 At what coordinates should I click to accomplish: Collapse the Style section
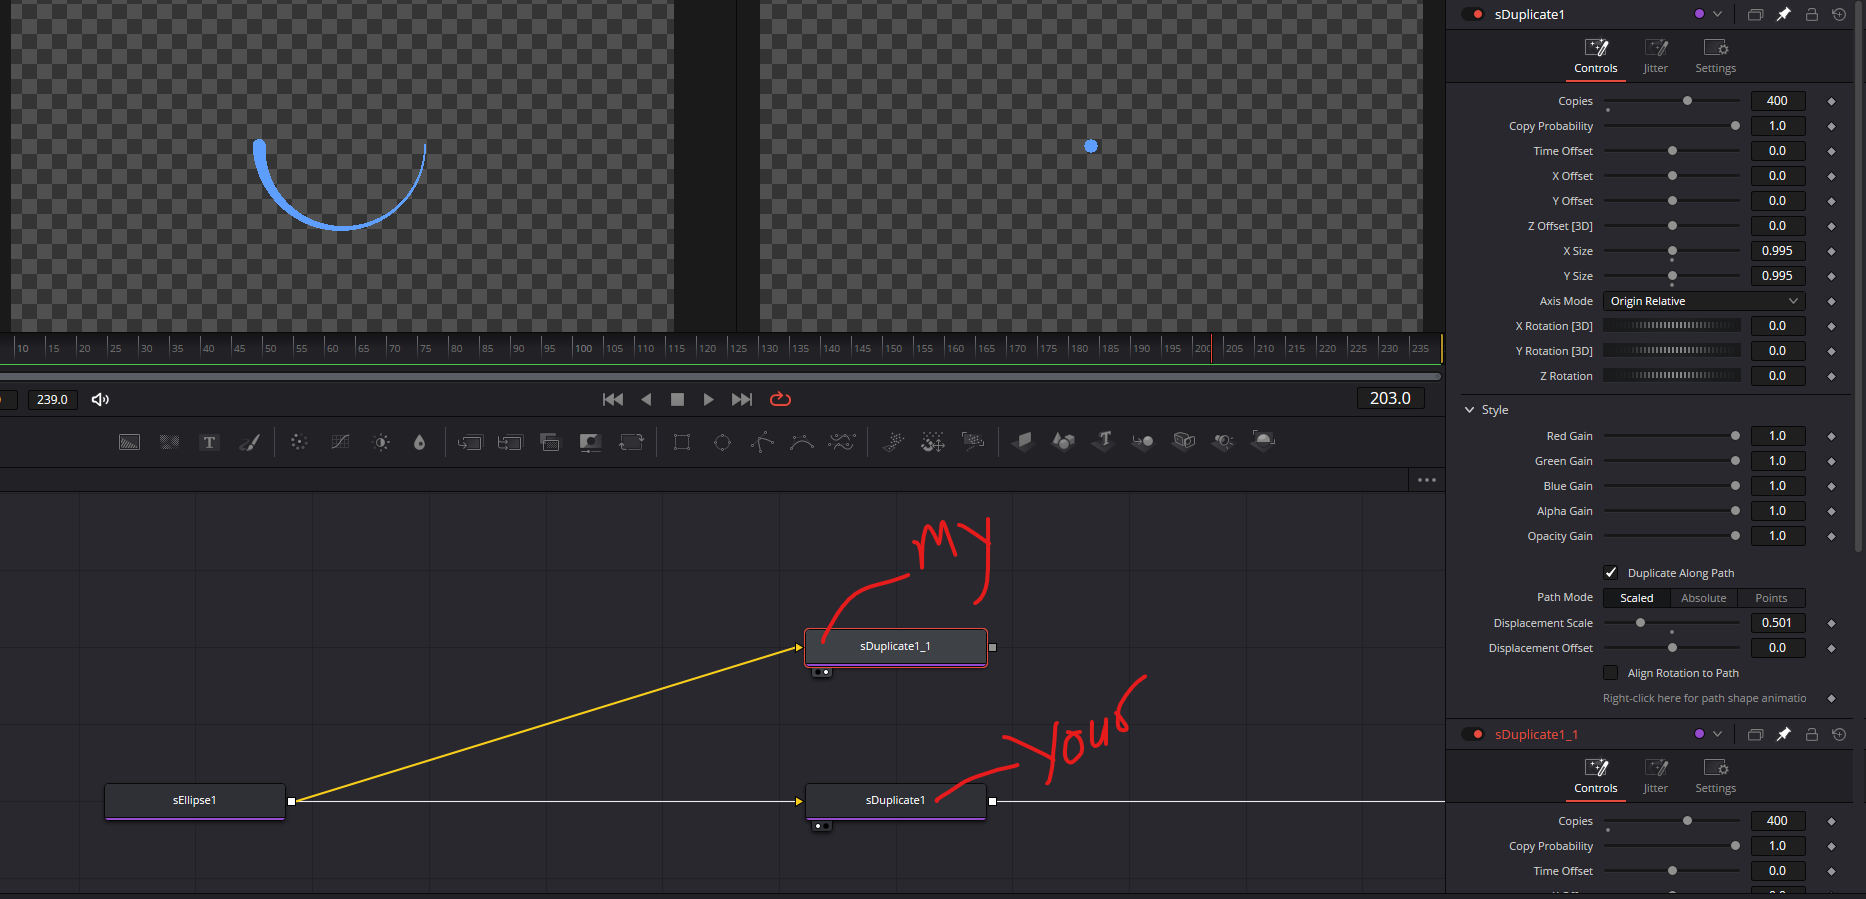[1469, 410]
